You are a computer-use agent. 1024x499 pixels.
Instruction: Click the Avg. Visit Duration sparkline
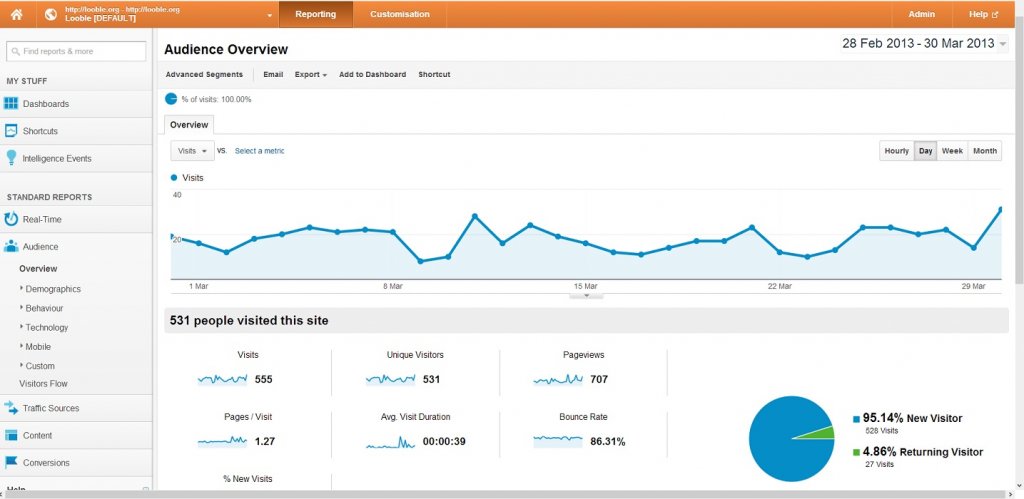(391, 442)
